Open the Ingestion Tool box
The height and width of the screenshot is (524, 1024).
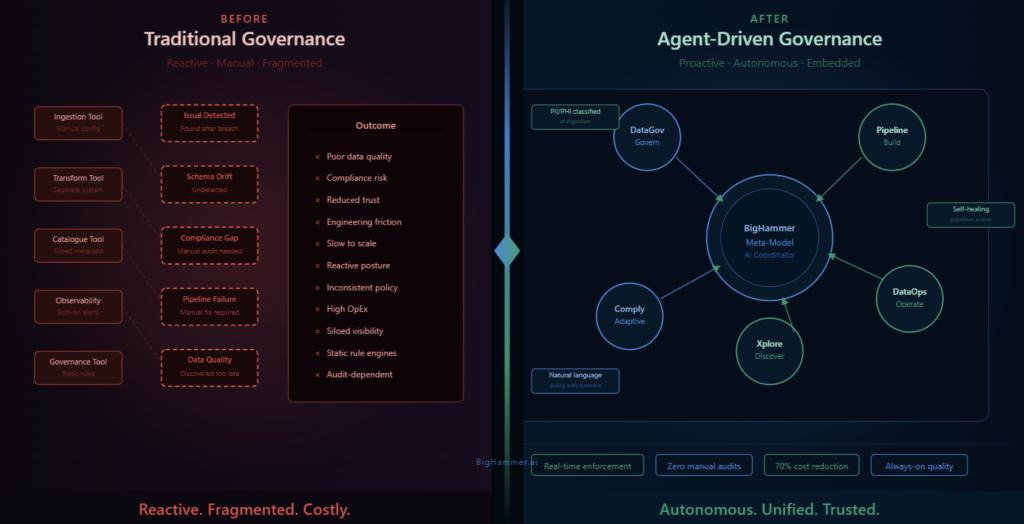(x=78, y=123)
